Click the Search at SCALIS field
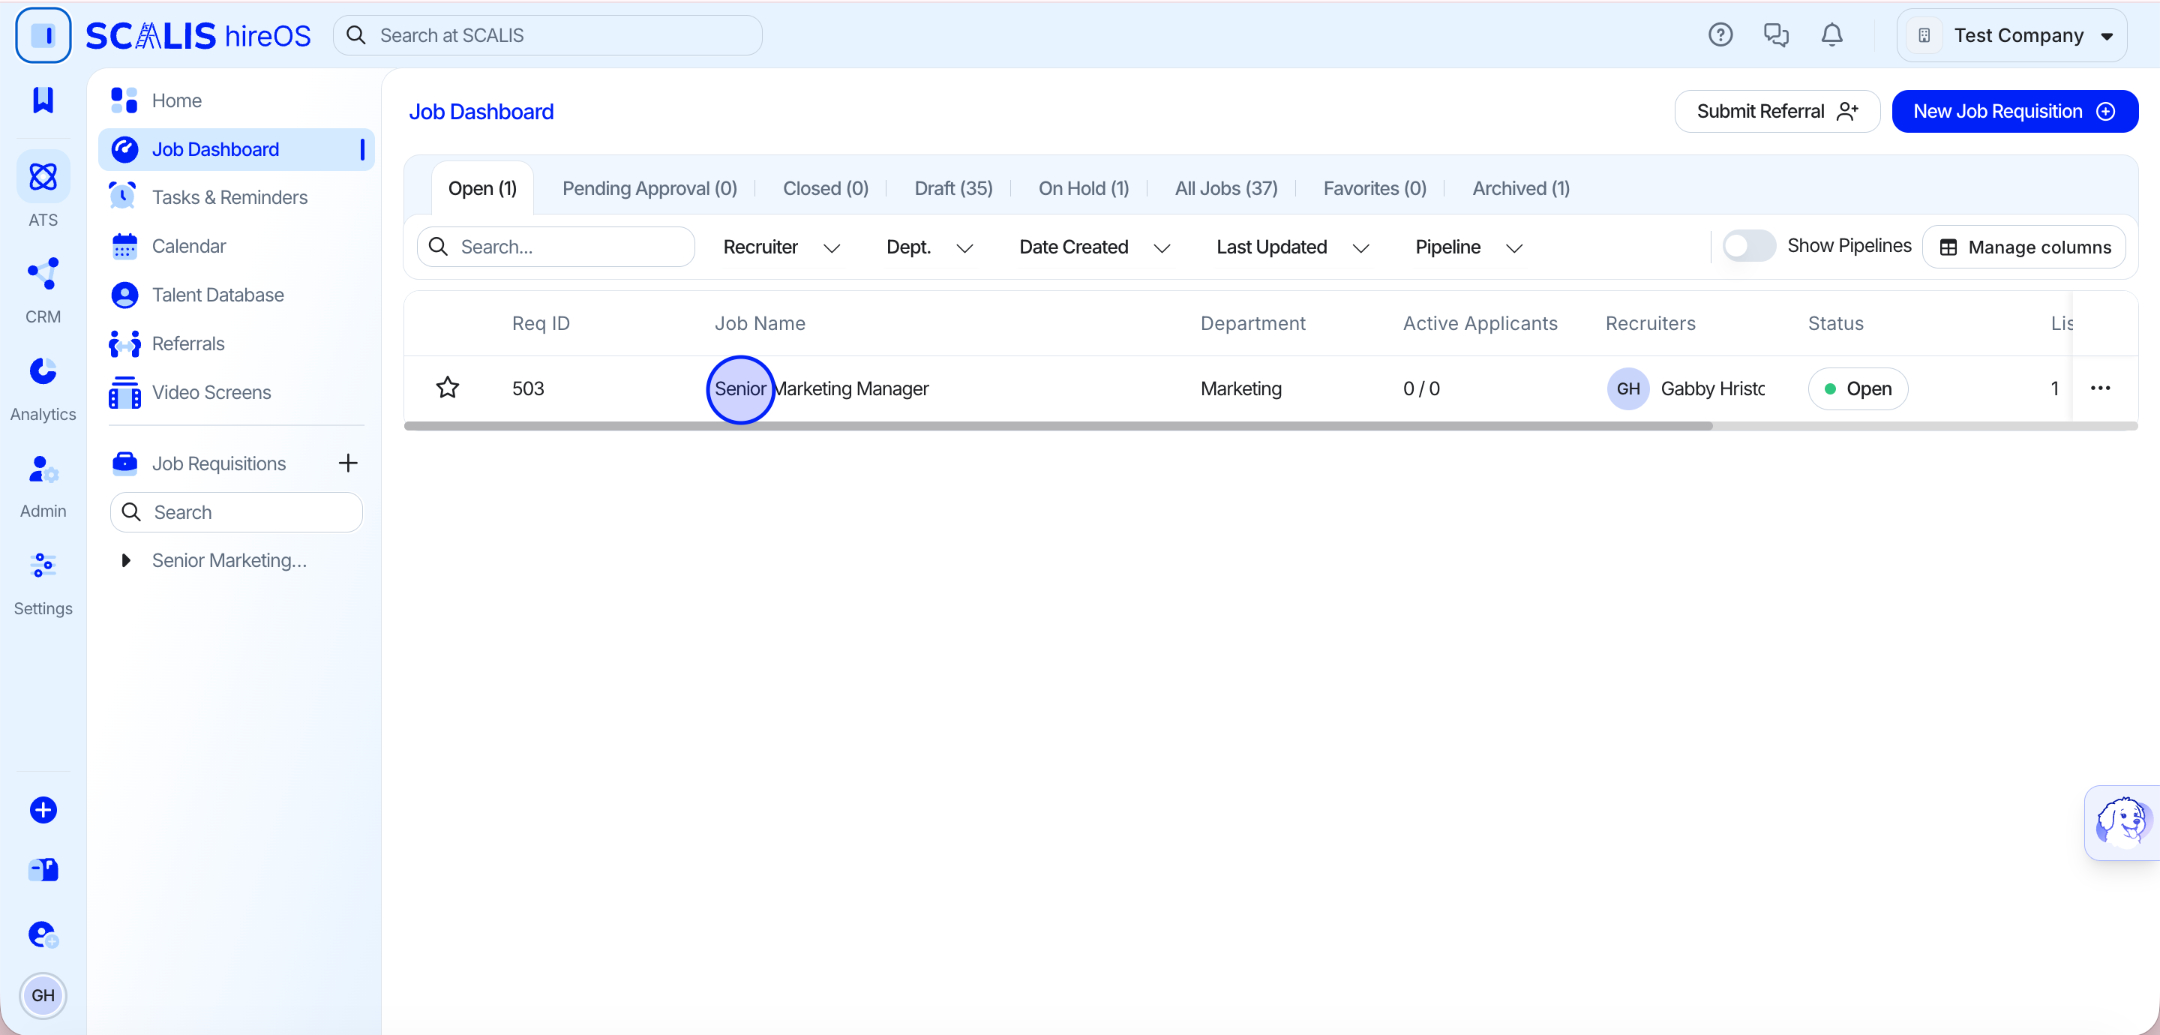The height and width of the screenshot is (1035, 2160). click(548, 35)
